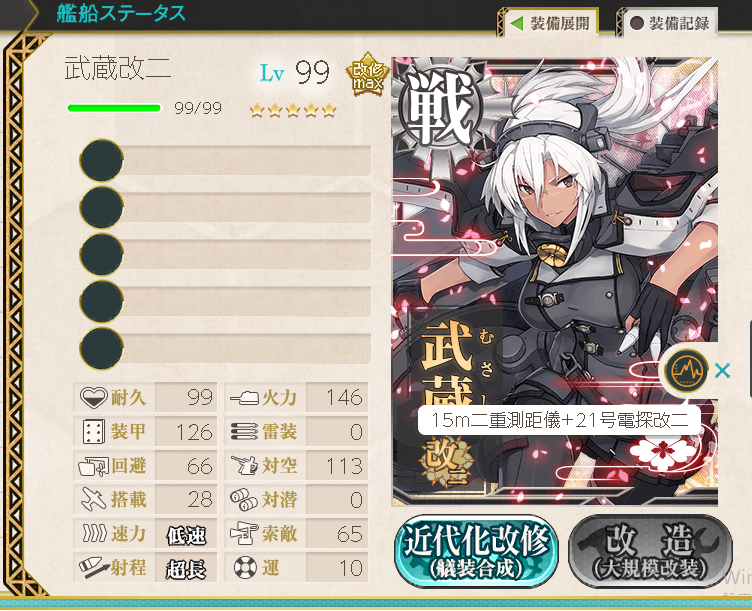This screenshot has height=611, width=752.
Task: Click the heart icon beside 耐久
Action: 93,397
